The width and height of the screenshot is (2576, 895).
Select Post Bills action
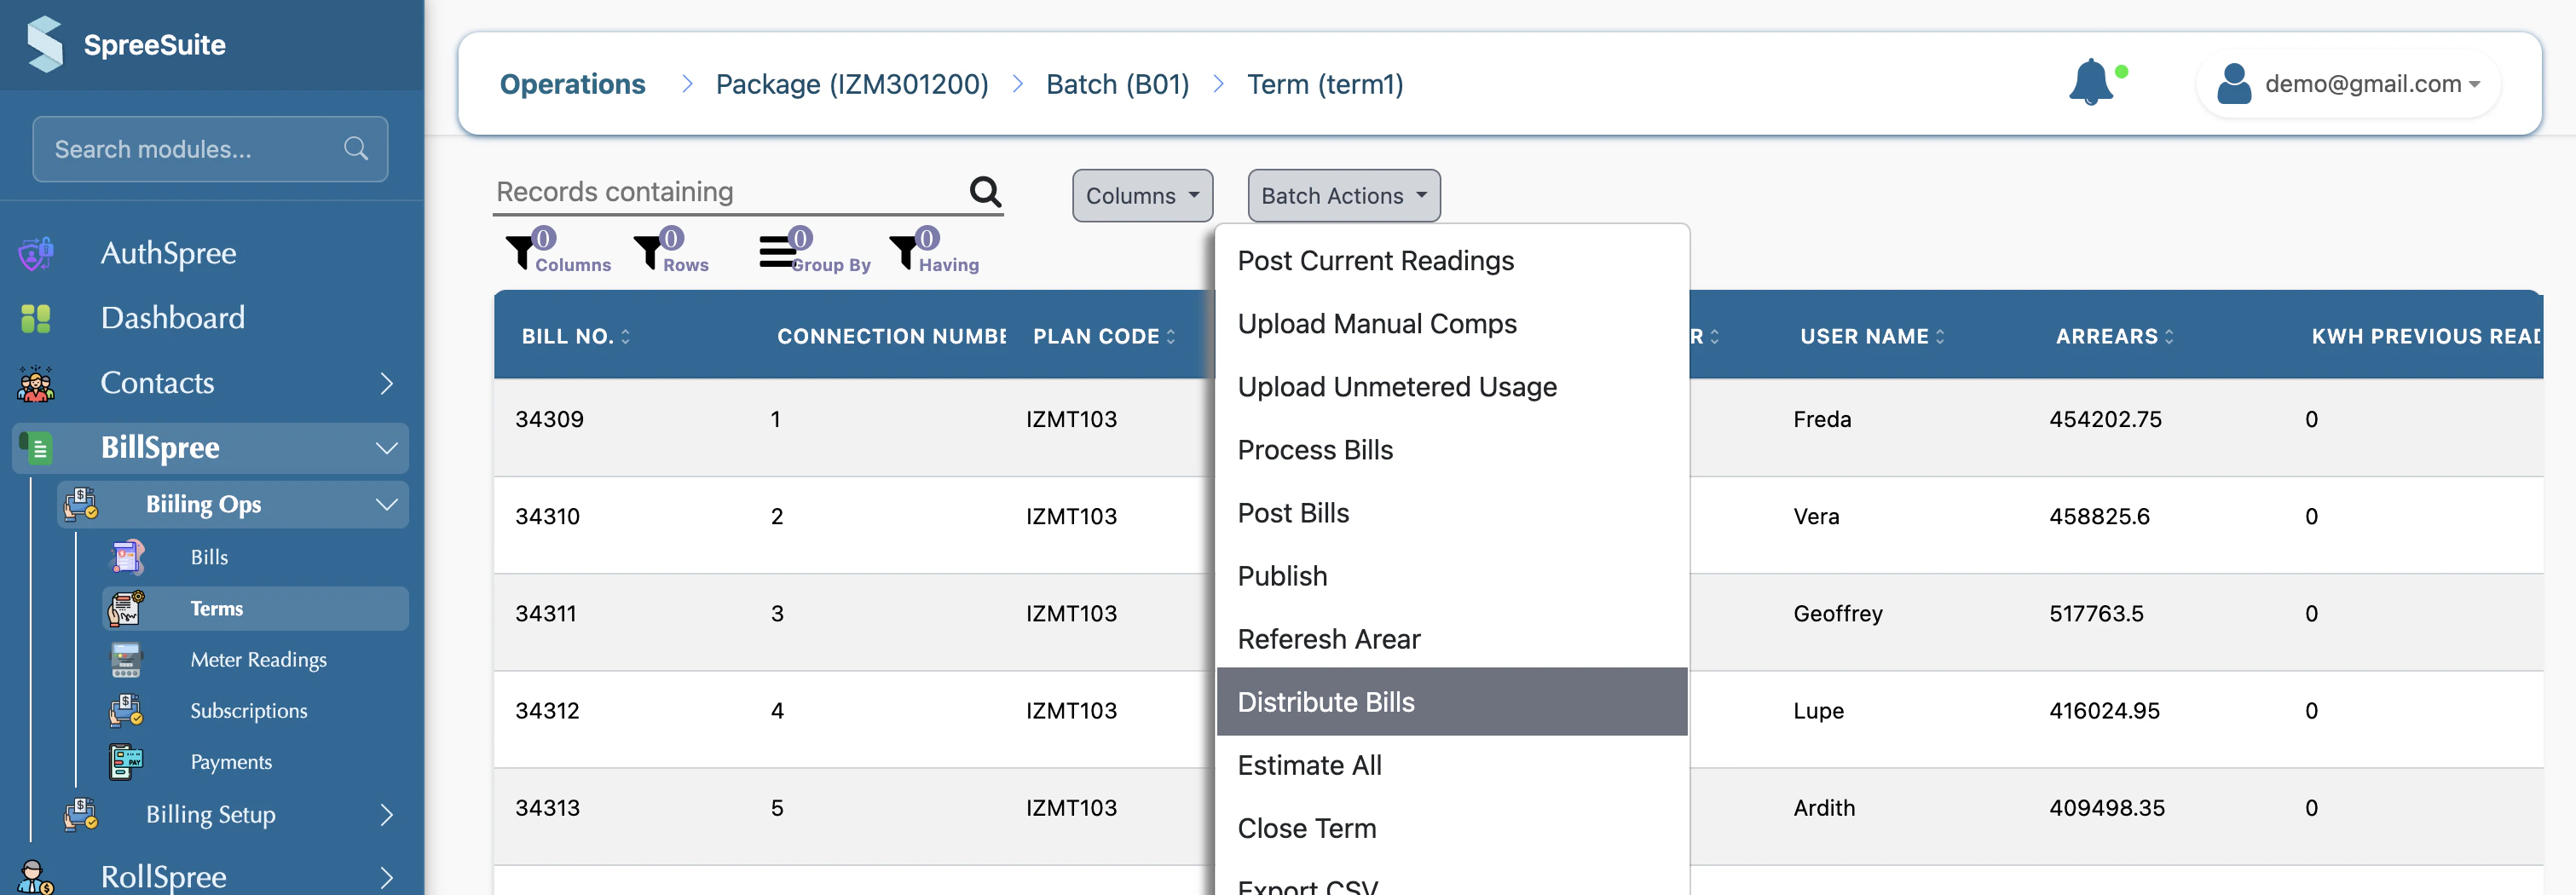[1451, 513]
